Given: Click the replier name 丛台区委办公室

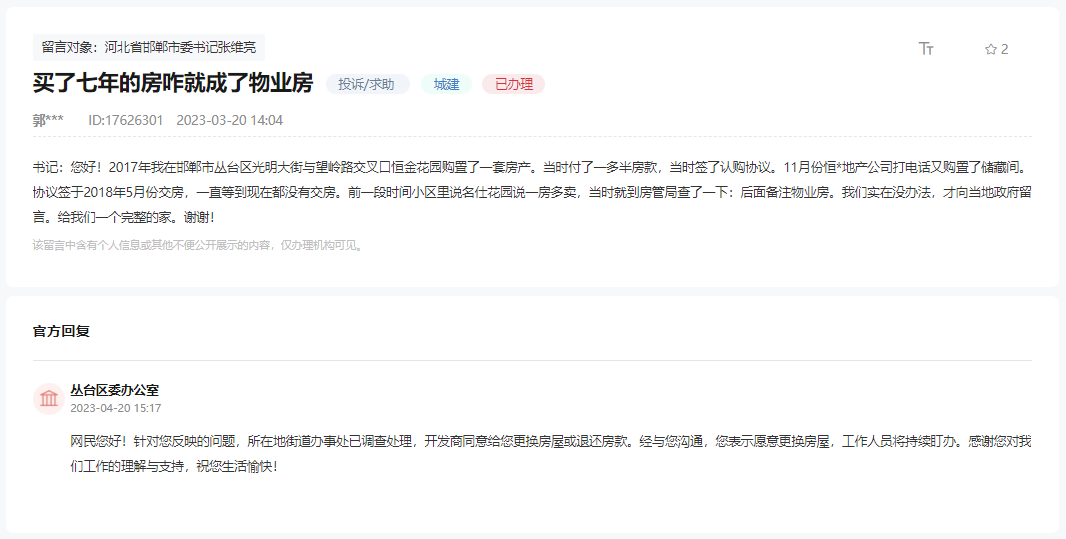Looking at the screenshot, I should tap(115, 390).
